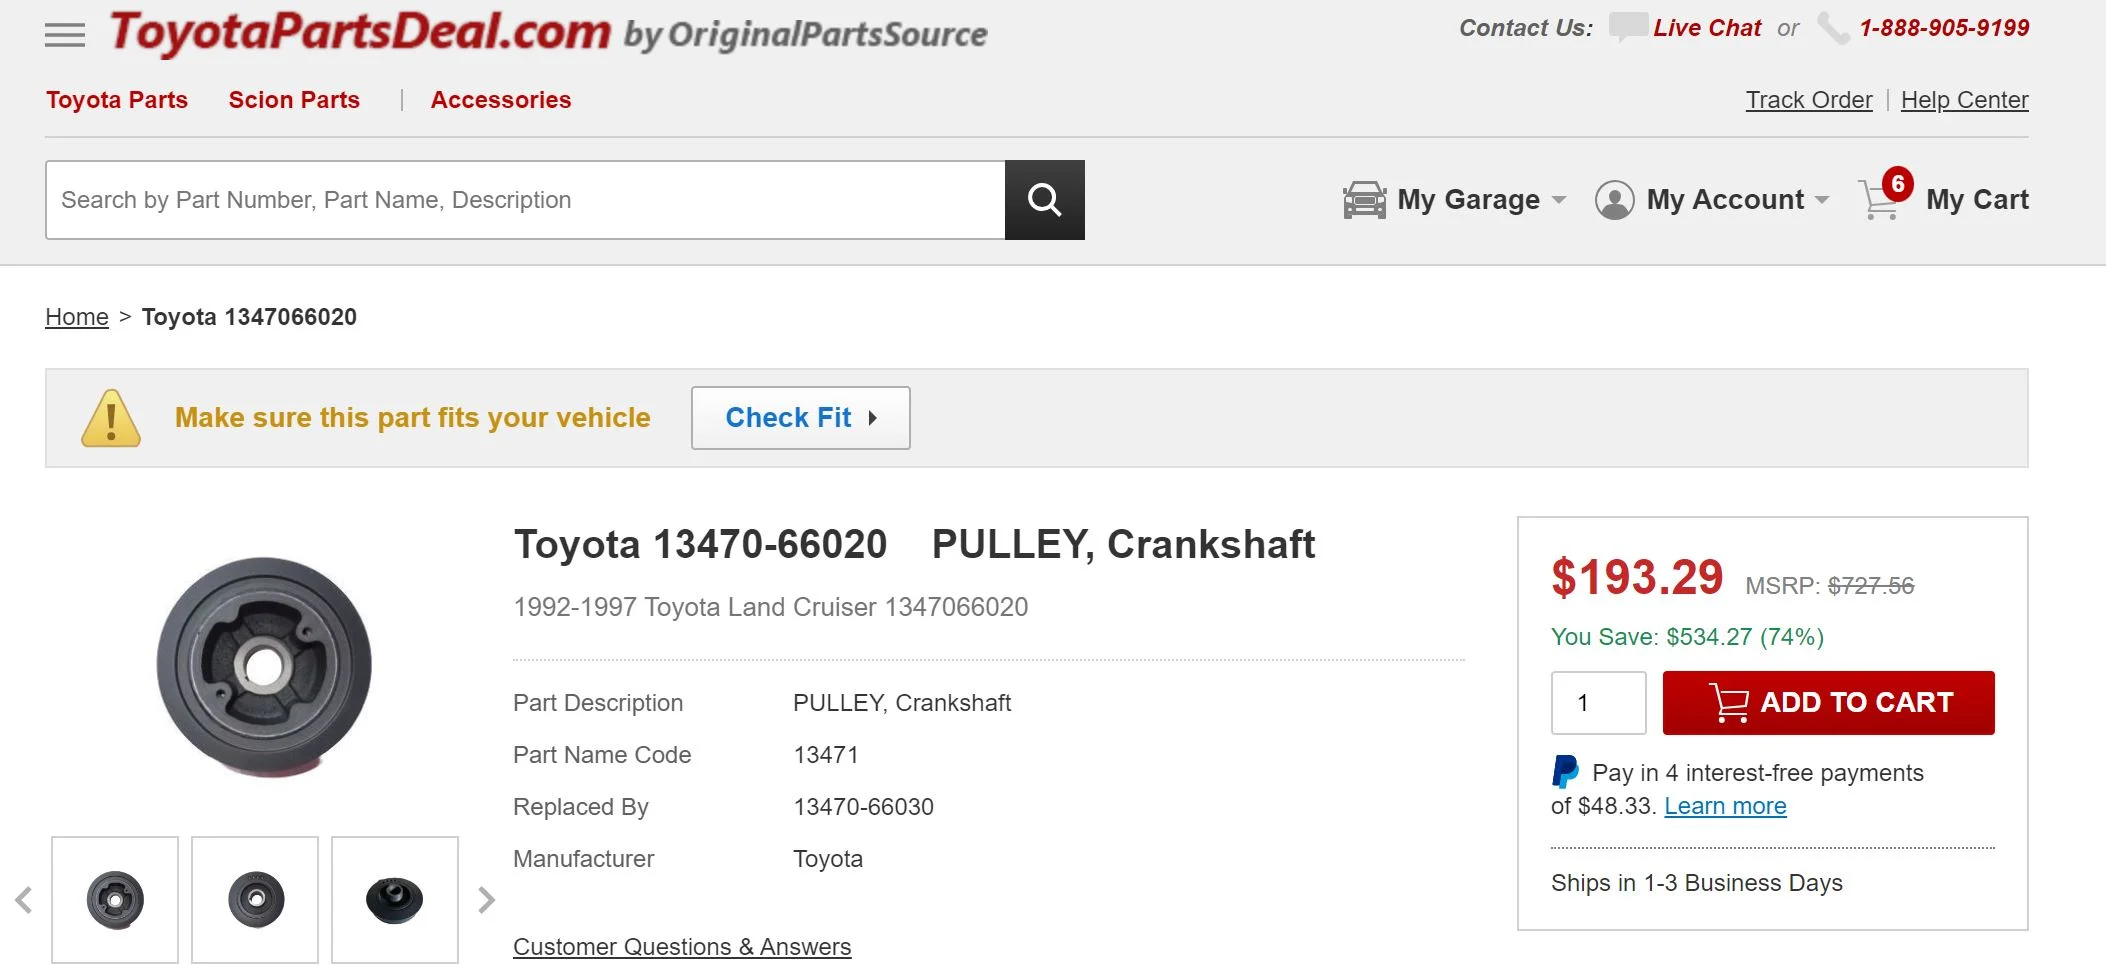This screenshot has height=979, width=2106.
Task: Open Customer Questions & Answers link
Action: point(682,947)
